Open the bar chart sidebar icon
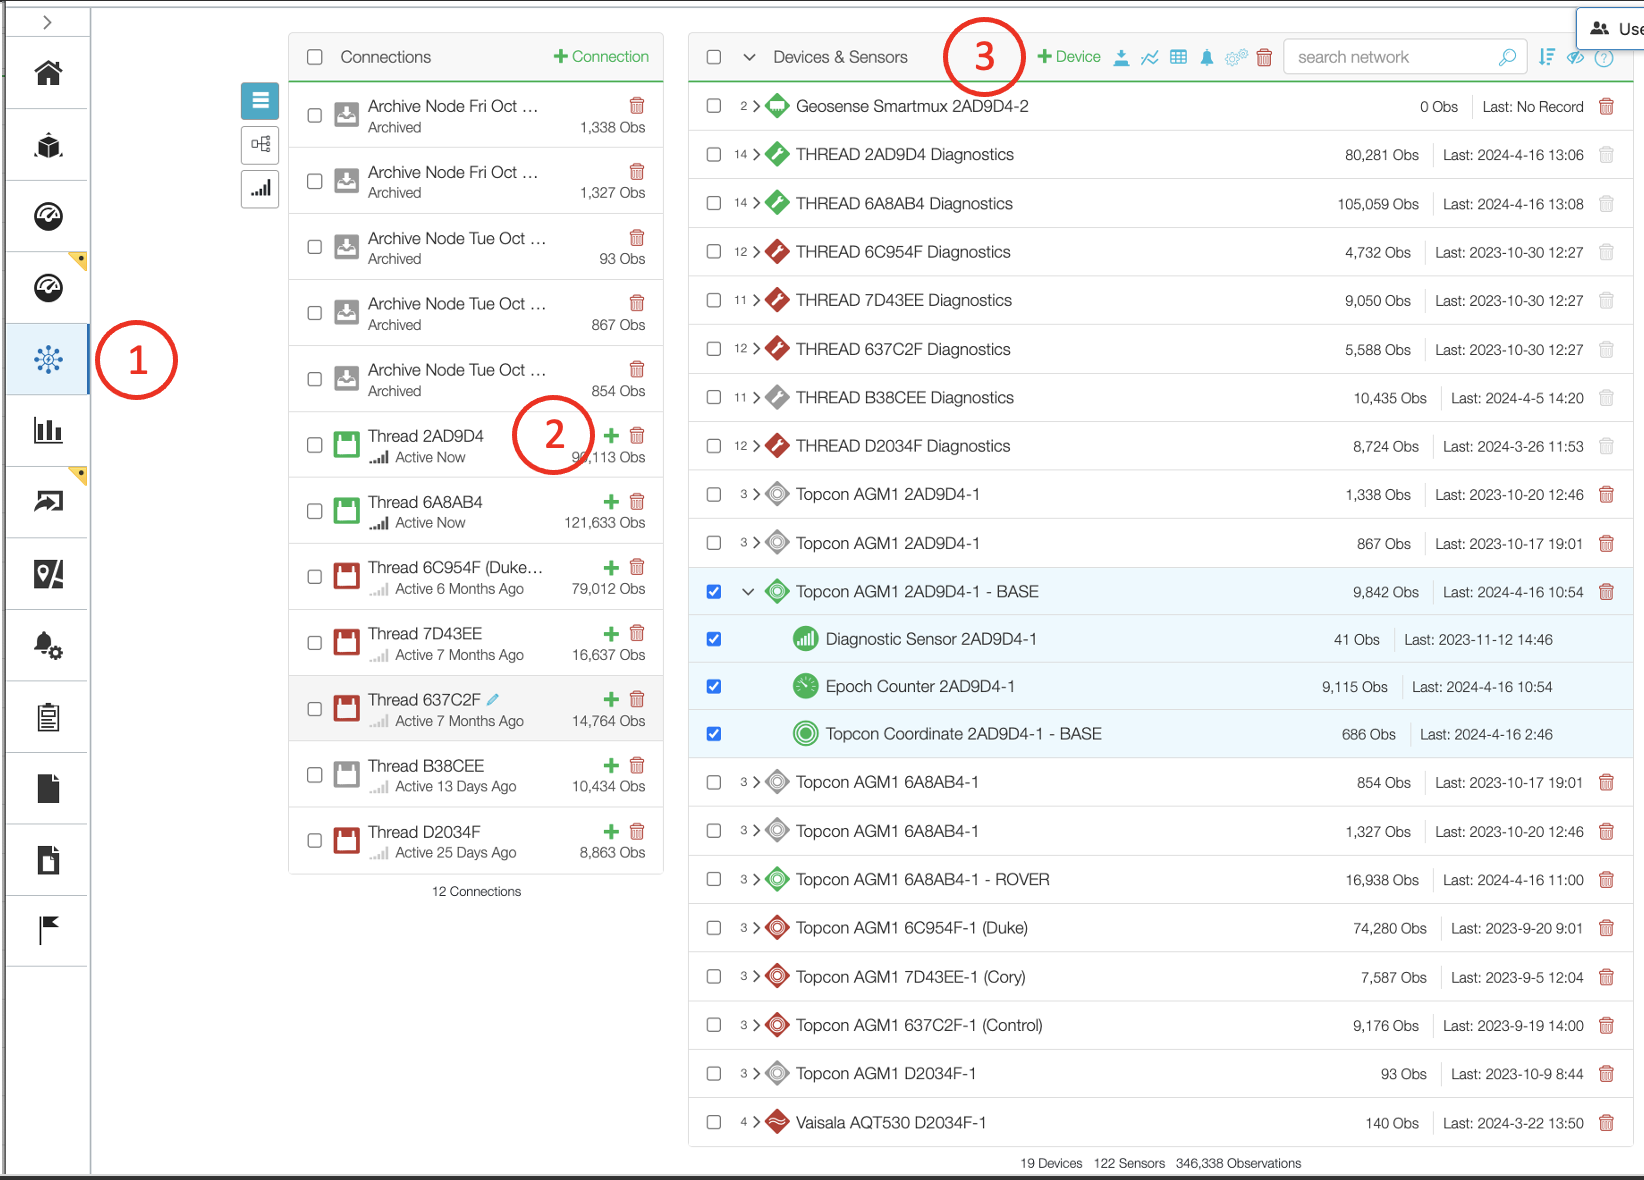The width and height of the screenshot is (1644, 1180). (48, 431)
